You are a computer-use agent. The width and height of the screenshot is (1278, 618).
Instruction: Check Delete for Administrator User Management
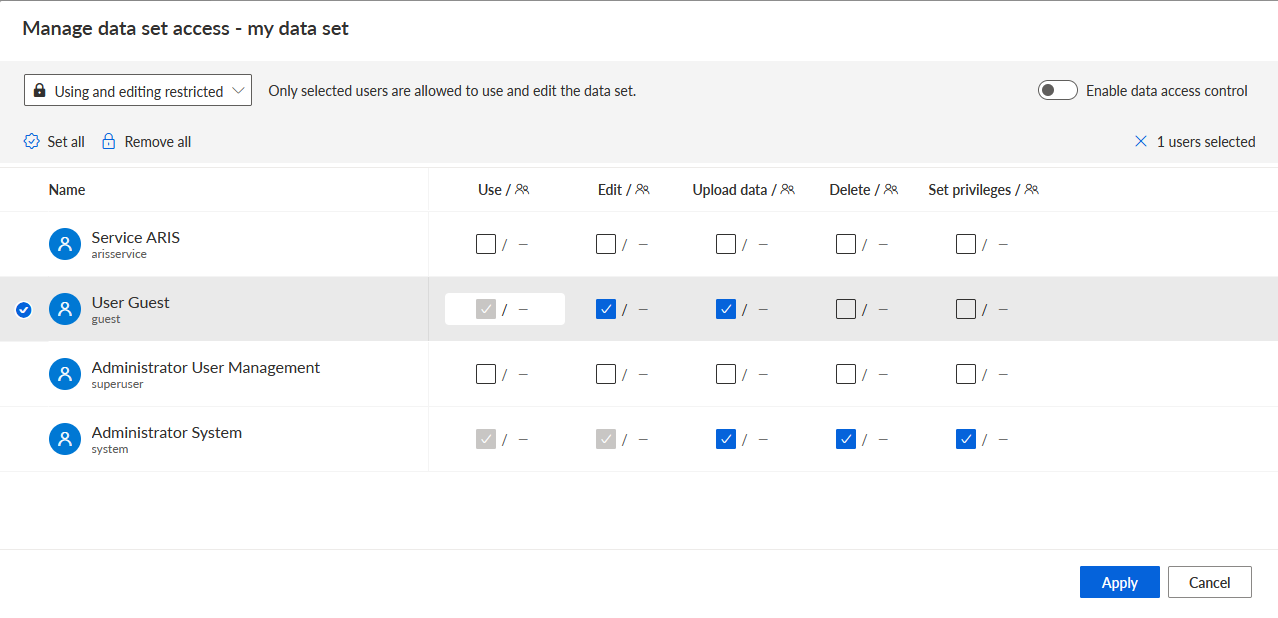pyautogui.click(x=846, y=374)
